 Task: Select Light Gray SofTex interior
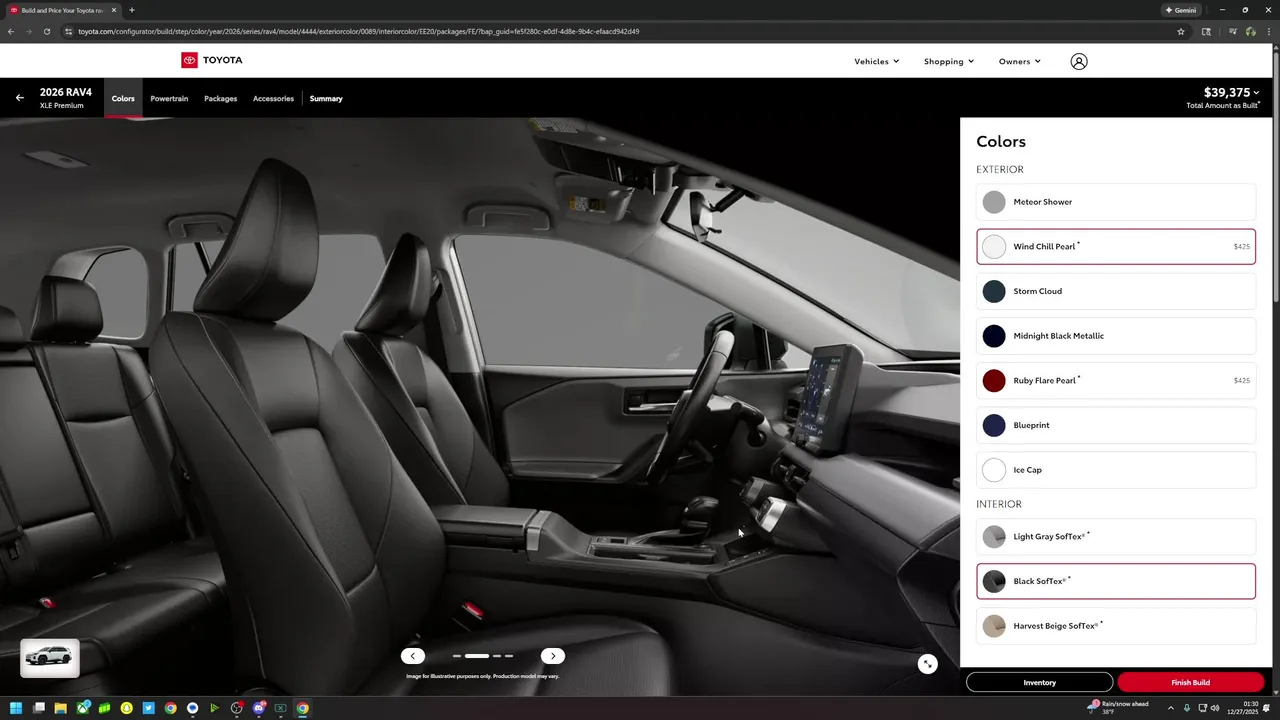coord(1116,536)
